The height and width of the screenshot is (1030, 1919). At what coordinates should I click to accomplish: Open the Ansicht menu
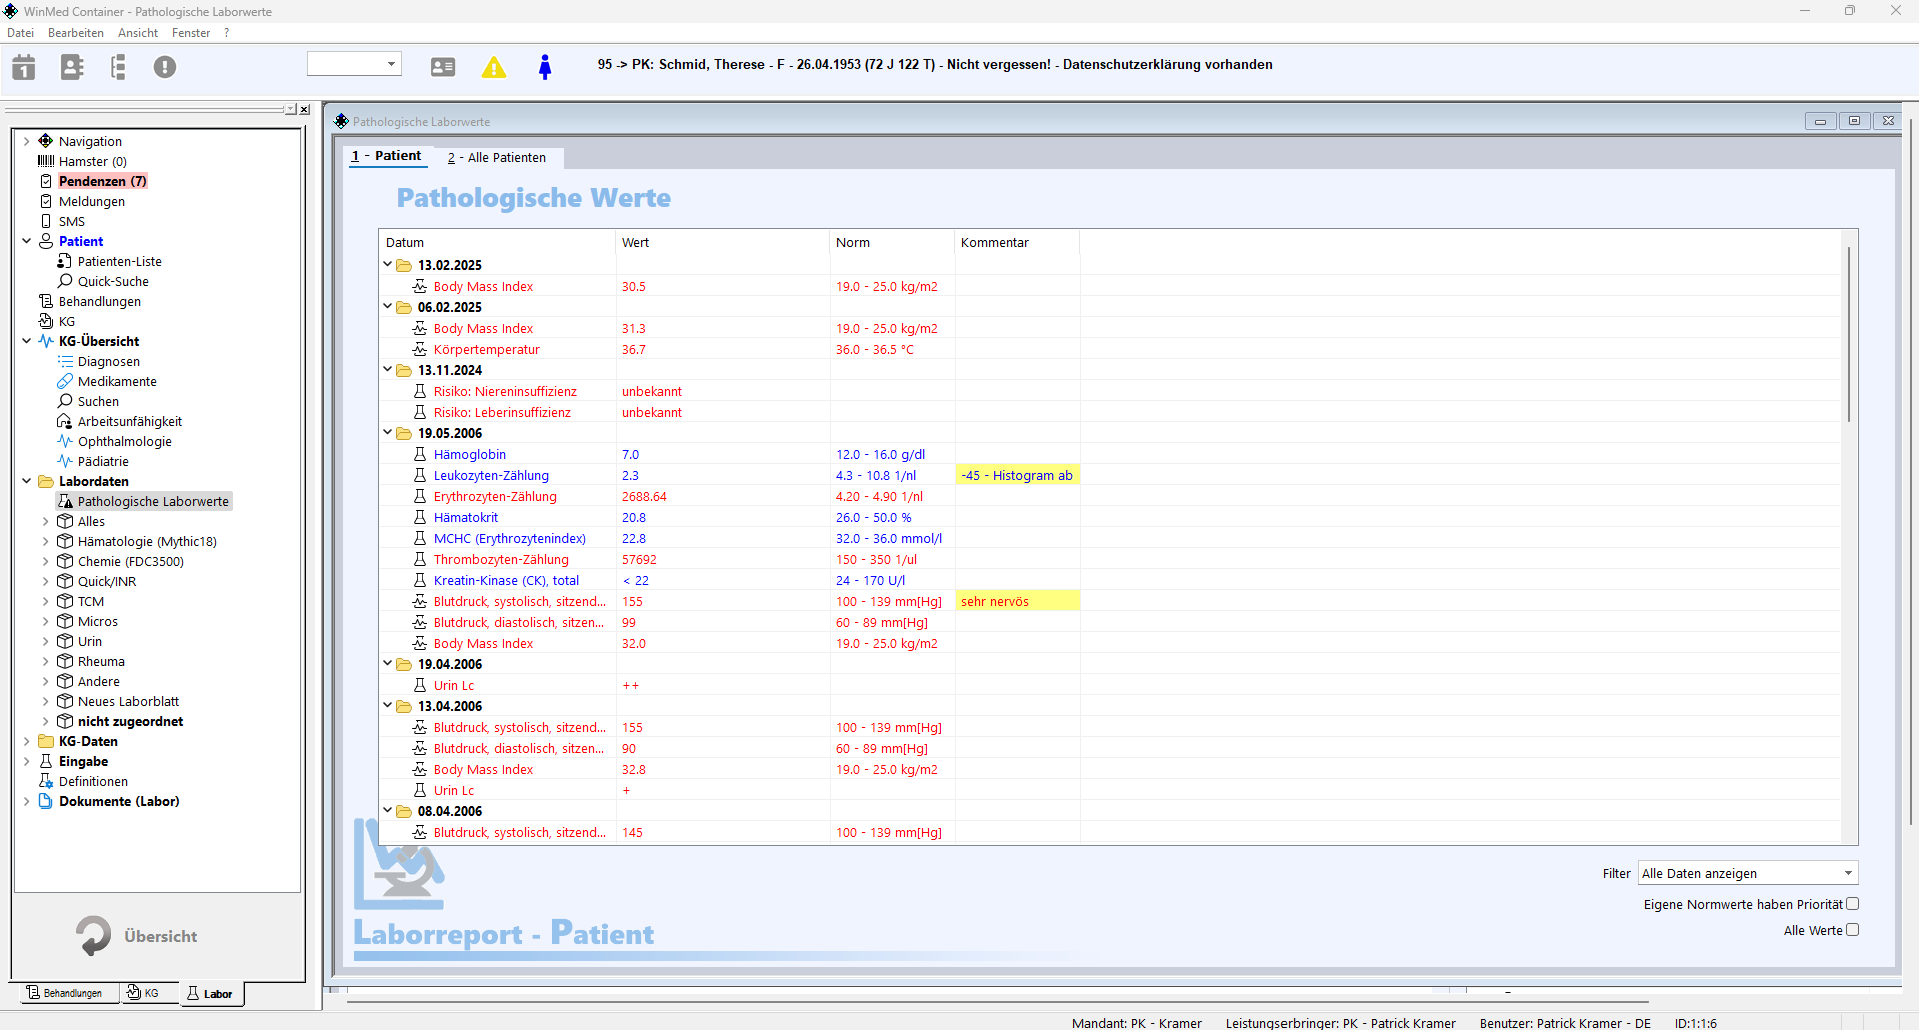[138, 33]
